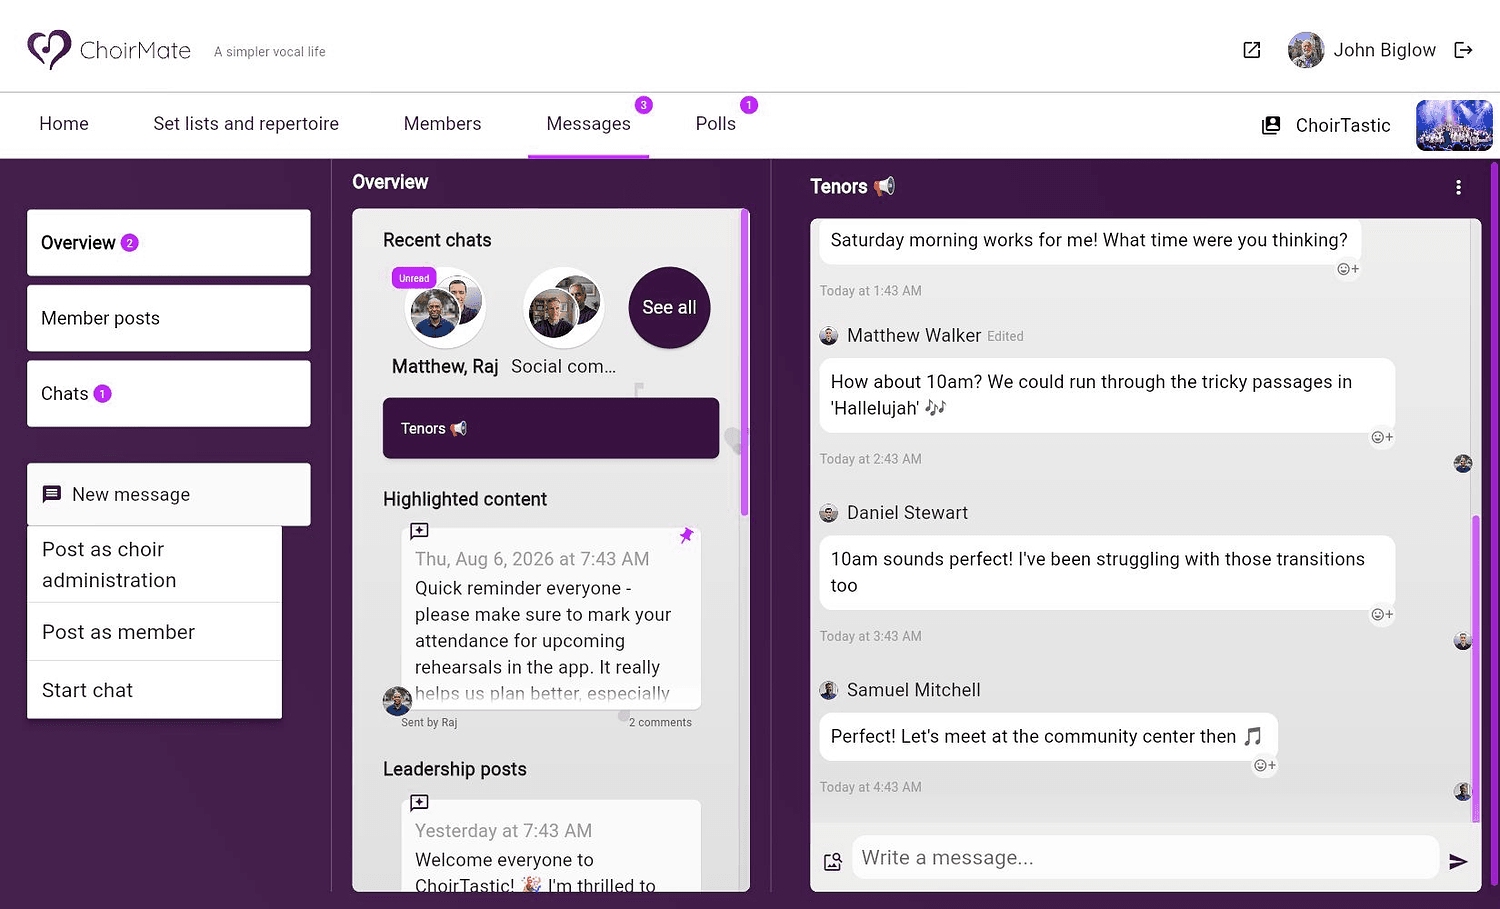
Task: Click read receipt avatar by 4:43 AM
Action: [1463, 792]
